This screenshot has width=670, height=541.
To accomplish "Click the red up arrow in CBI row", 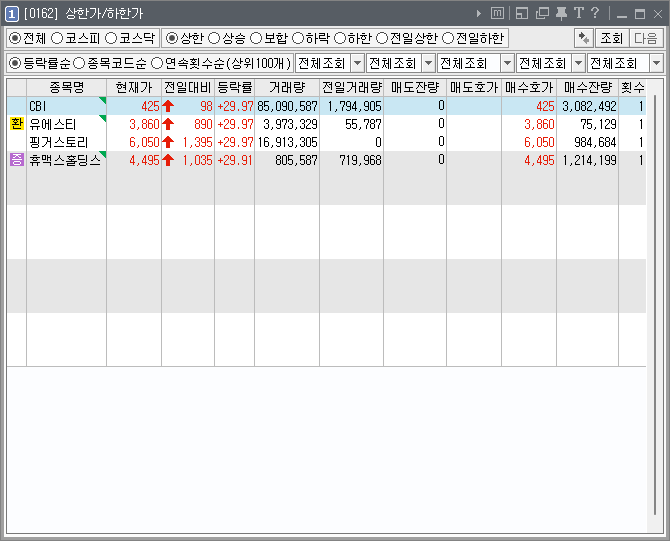I will 168,106.
